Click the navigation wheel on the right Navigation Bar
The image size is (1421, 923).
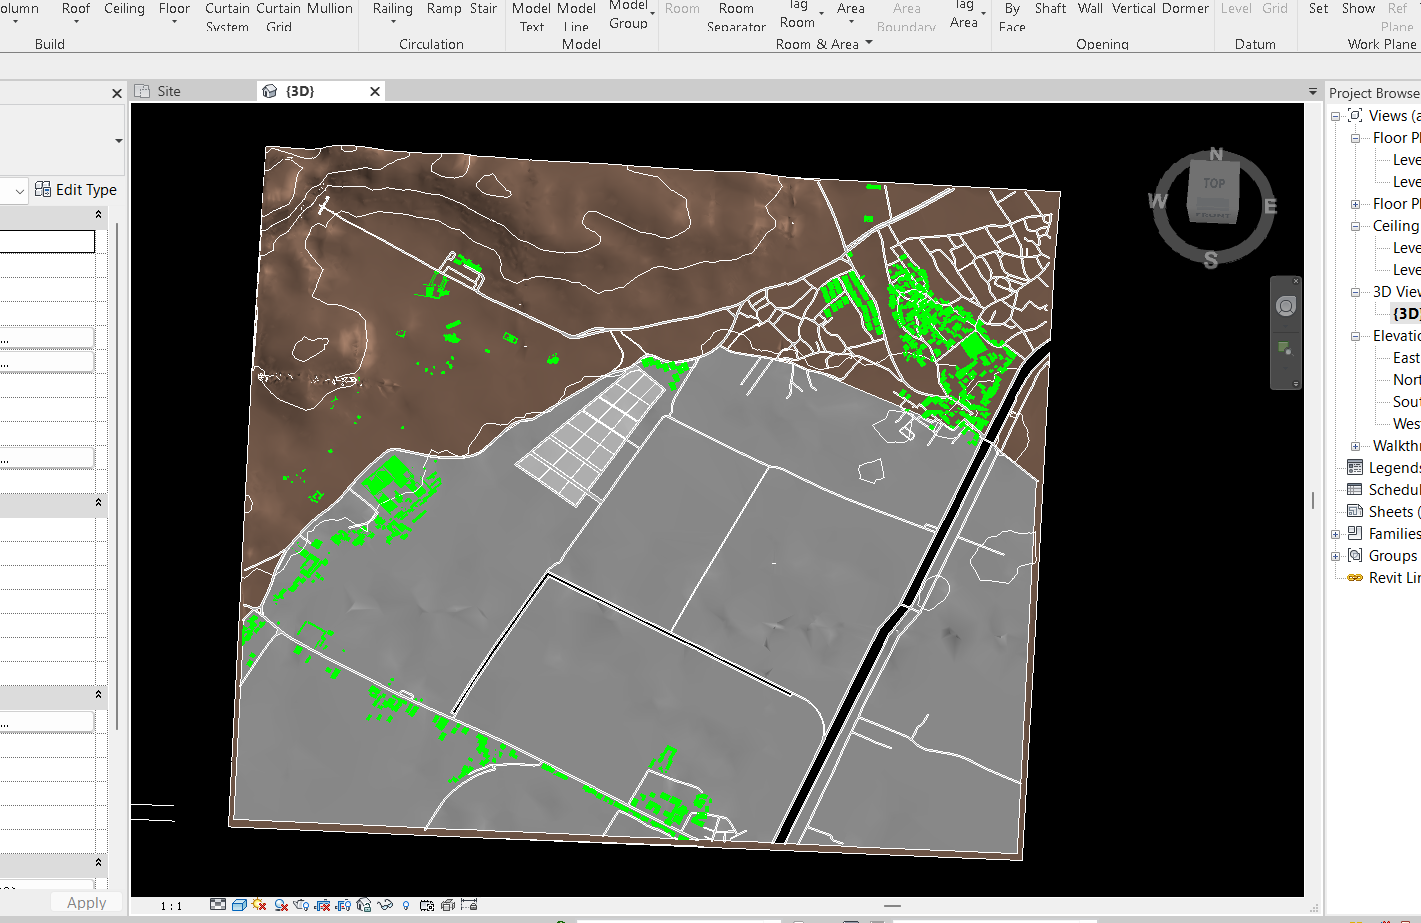pos(1286,306)
